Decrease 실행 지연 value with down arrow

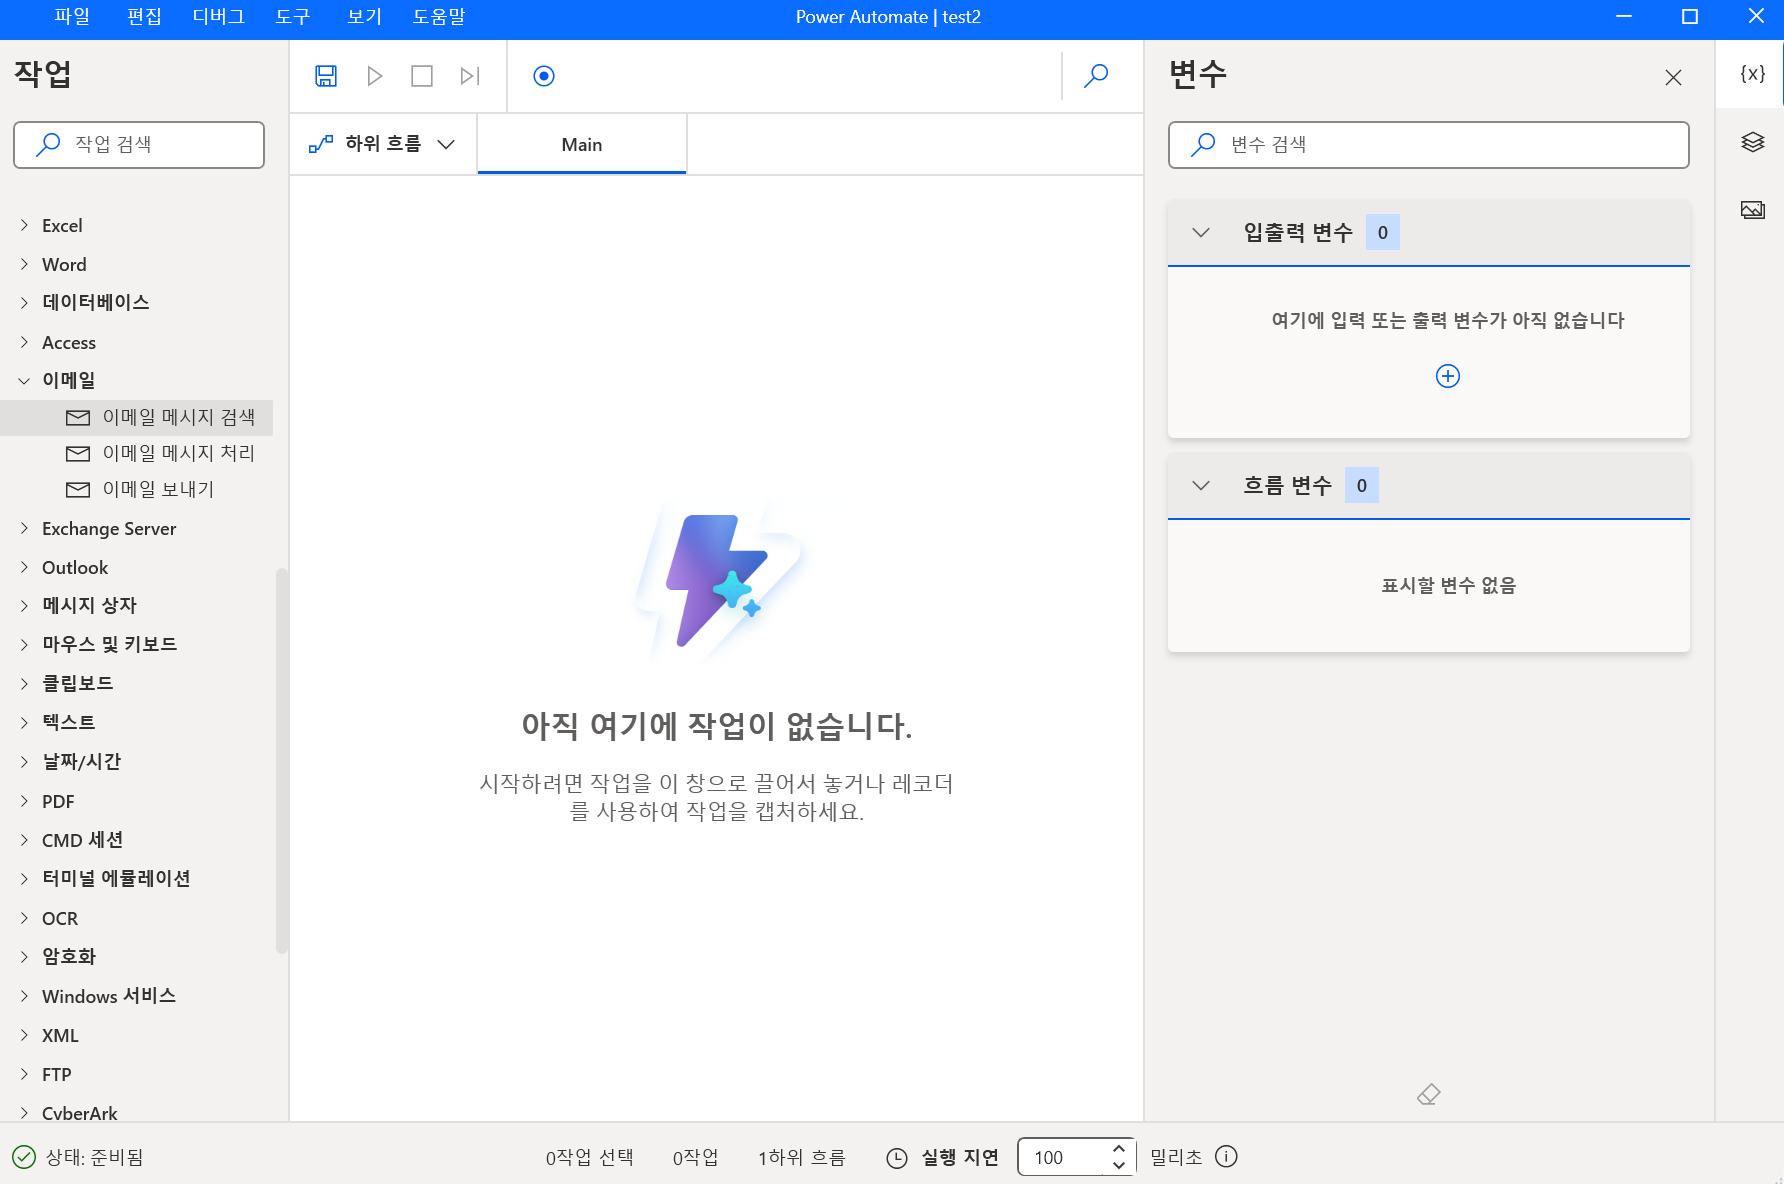(x=1119, y=1166)
